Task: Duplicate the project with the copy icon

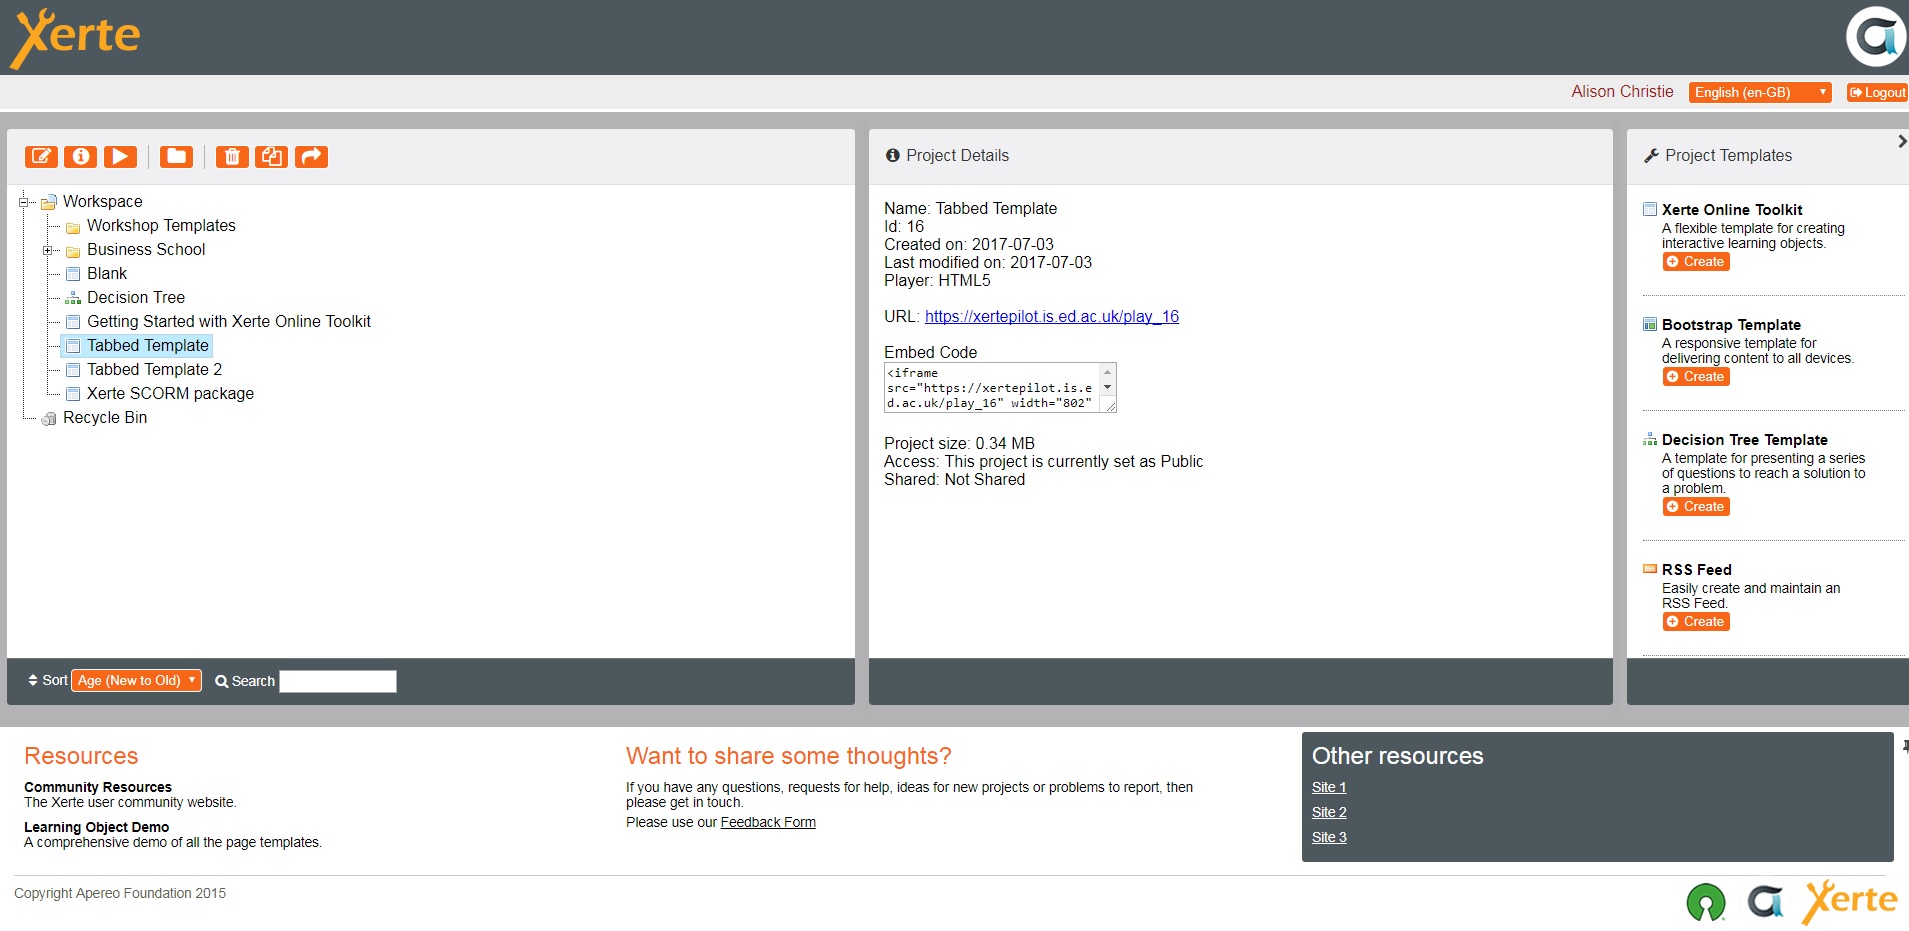Action: (x=272, y=156)
